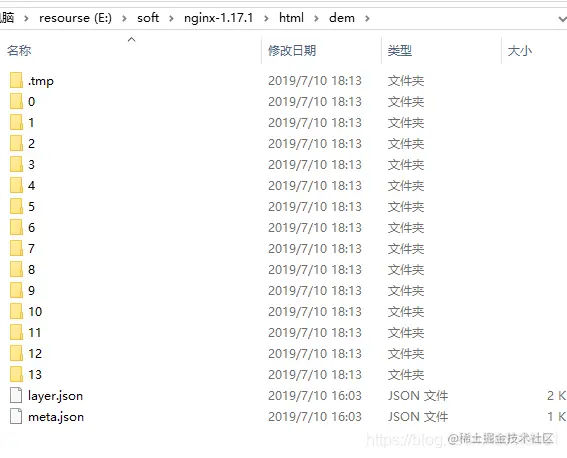The width and height of the screenshot is (567, 458).
Task: Sort by 名称 column header
Action: [19, 51]
